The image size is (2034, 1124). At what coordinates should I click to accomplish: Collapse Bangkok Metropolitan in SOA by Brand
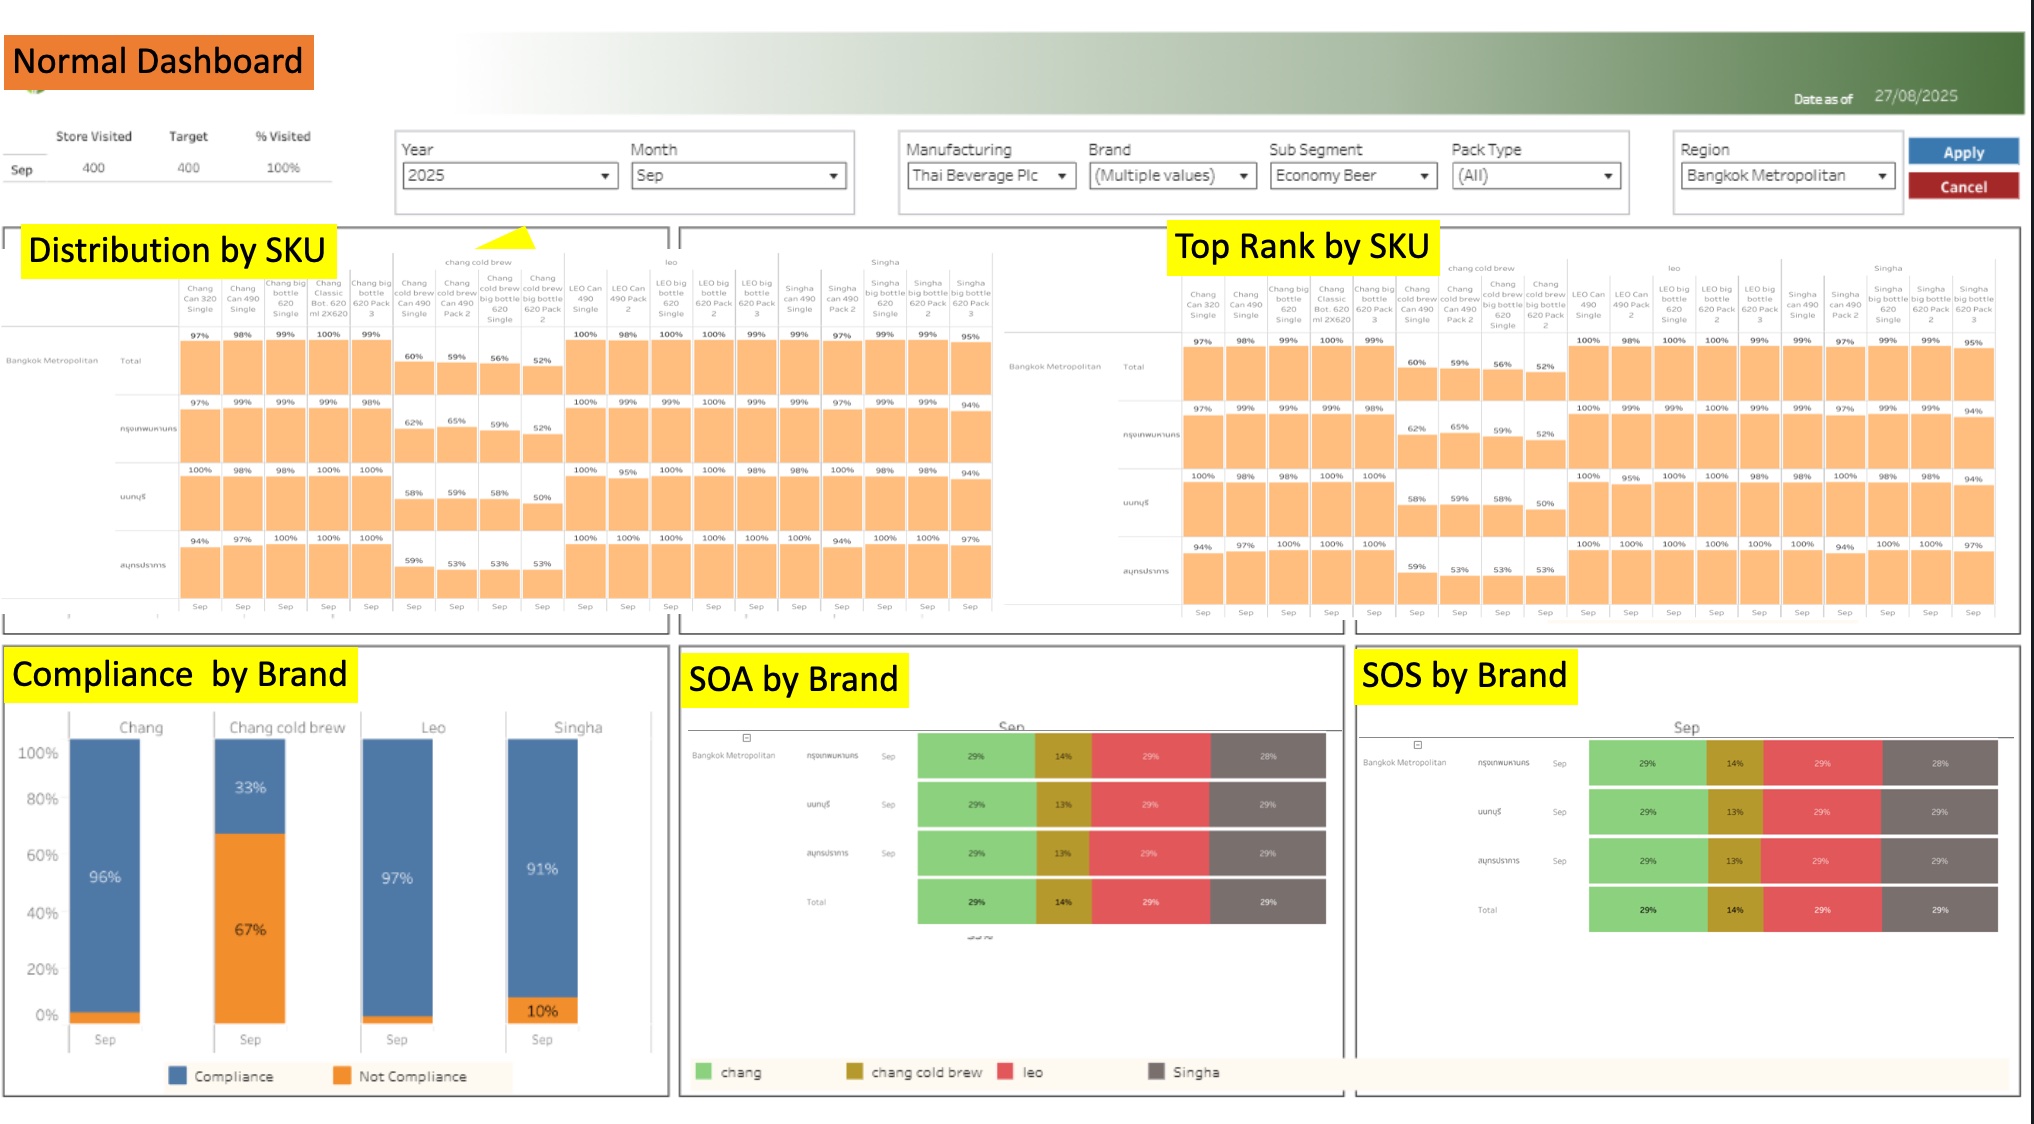click(747, 738)
